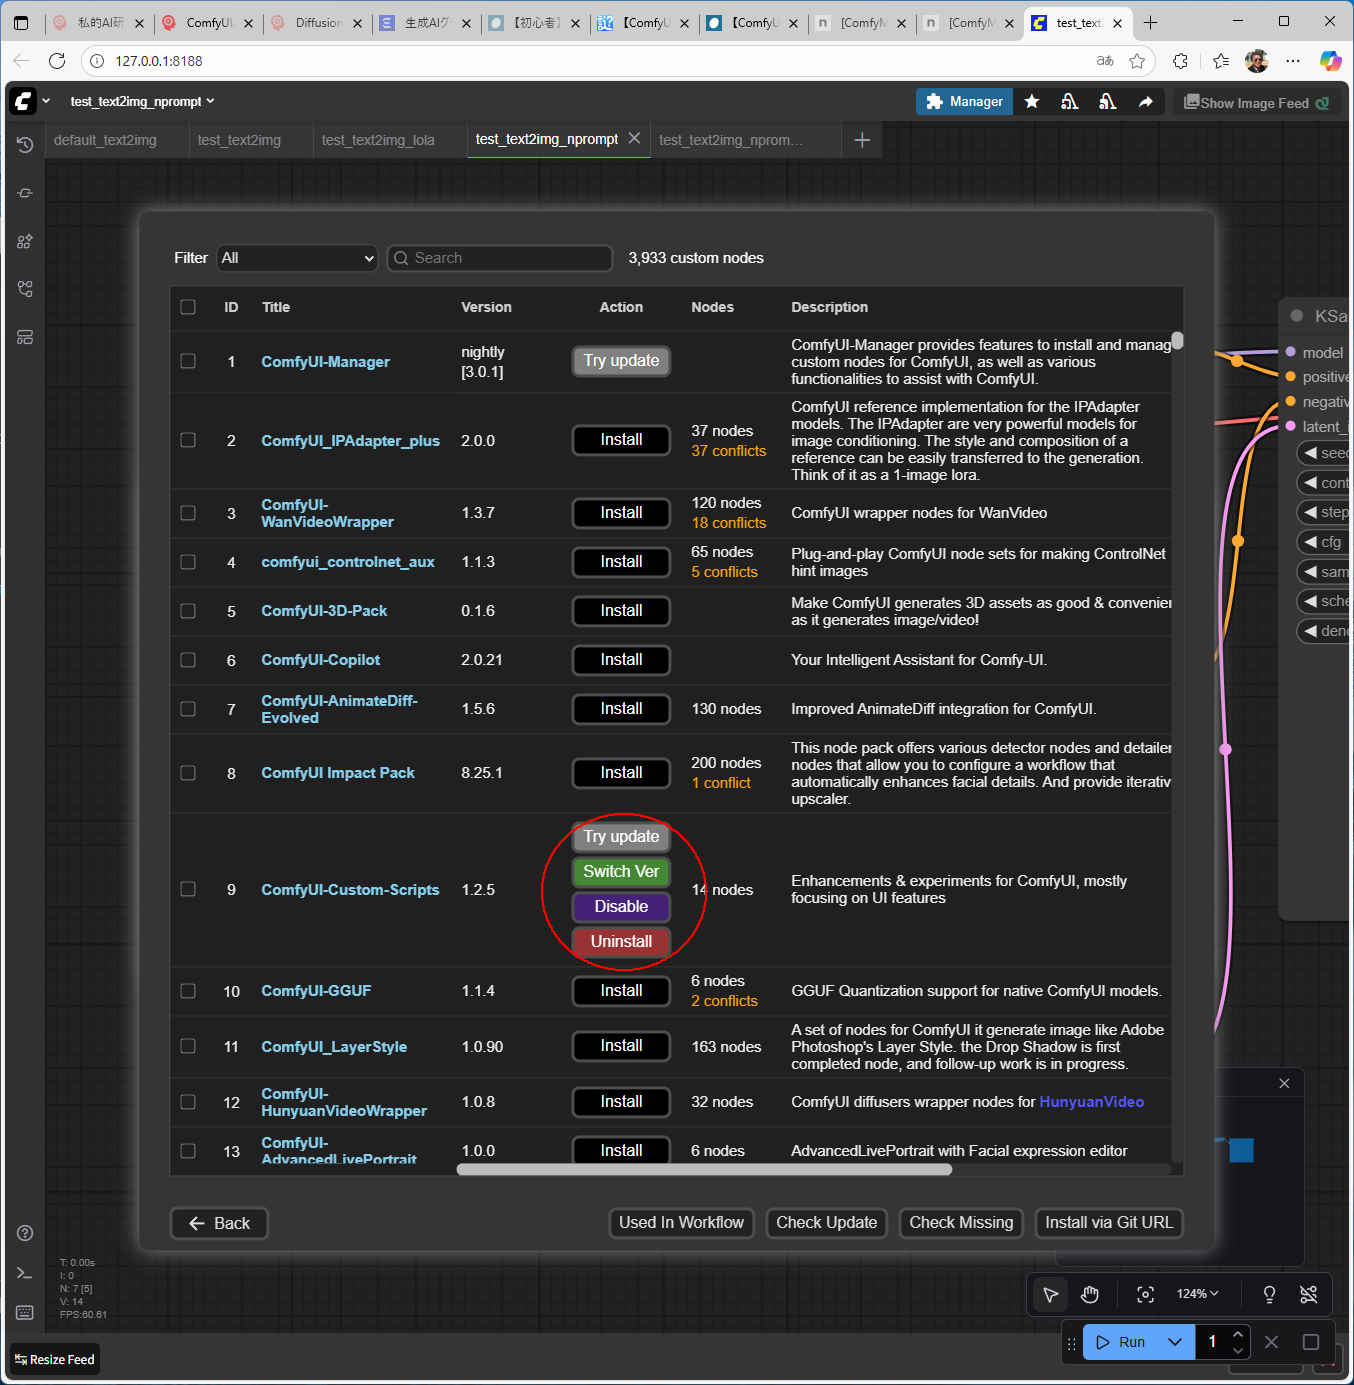Select the hand pan tool
This screenshot has width=1354, height=1385.
tap(1090, 1295)
